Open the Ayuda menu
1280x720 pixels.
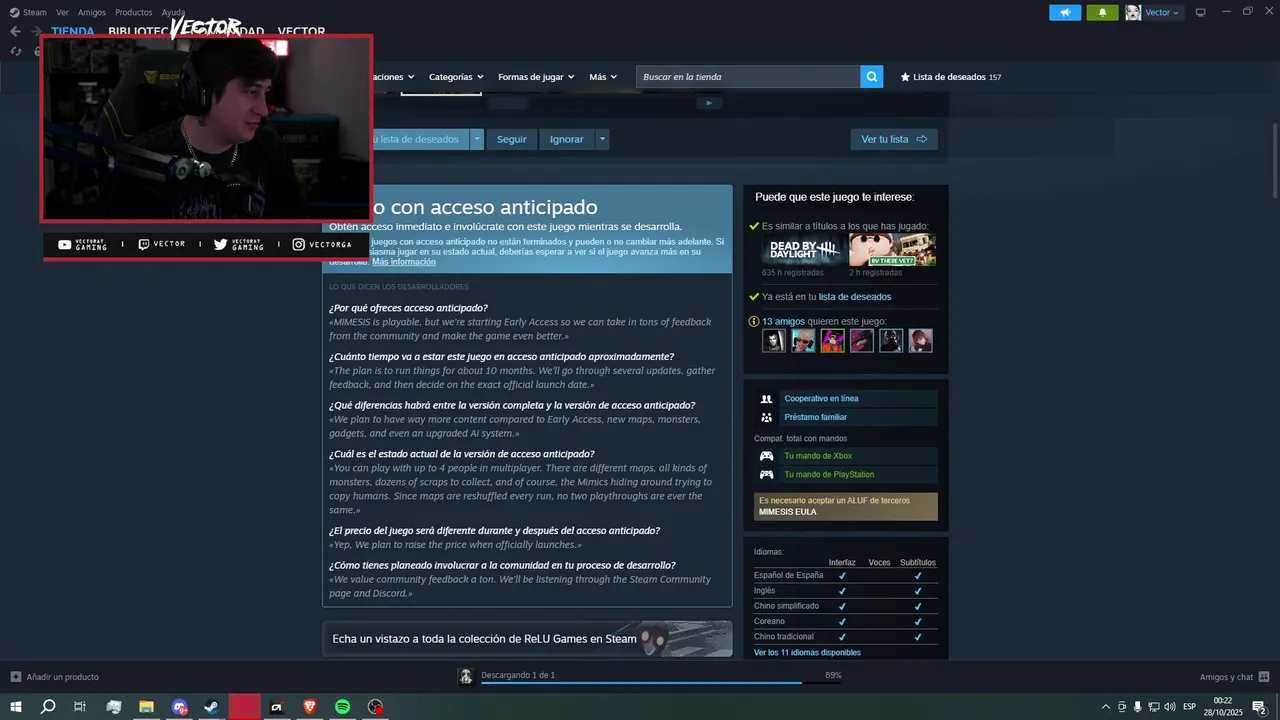pyautogui.click(x=173, y=13)
